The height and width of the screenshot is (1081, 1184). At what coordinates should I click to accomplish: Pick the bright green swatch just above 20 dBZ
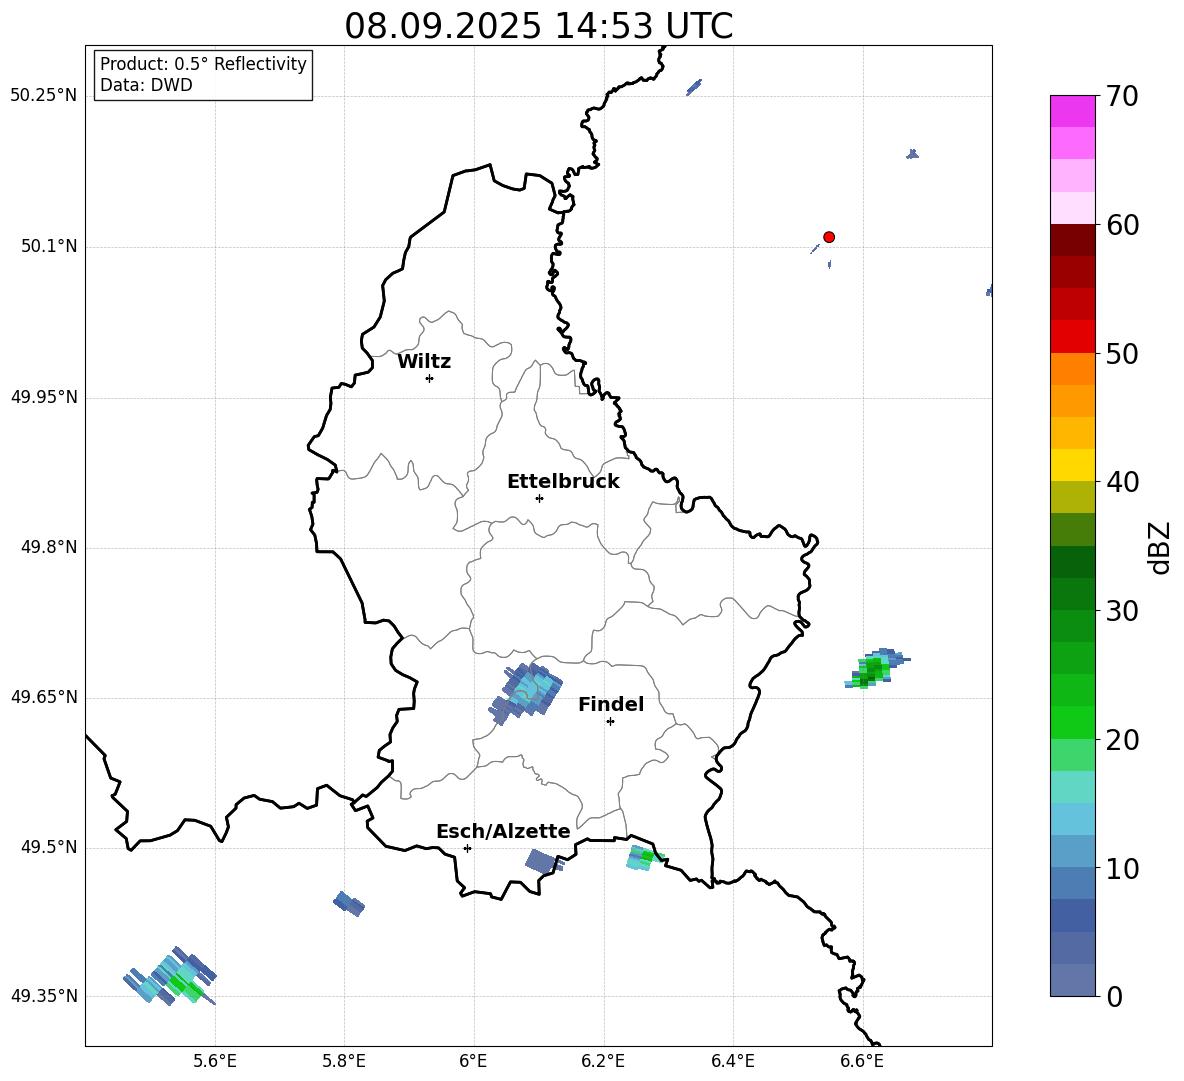[1072, 722]
